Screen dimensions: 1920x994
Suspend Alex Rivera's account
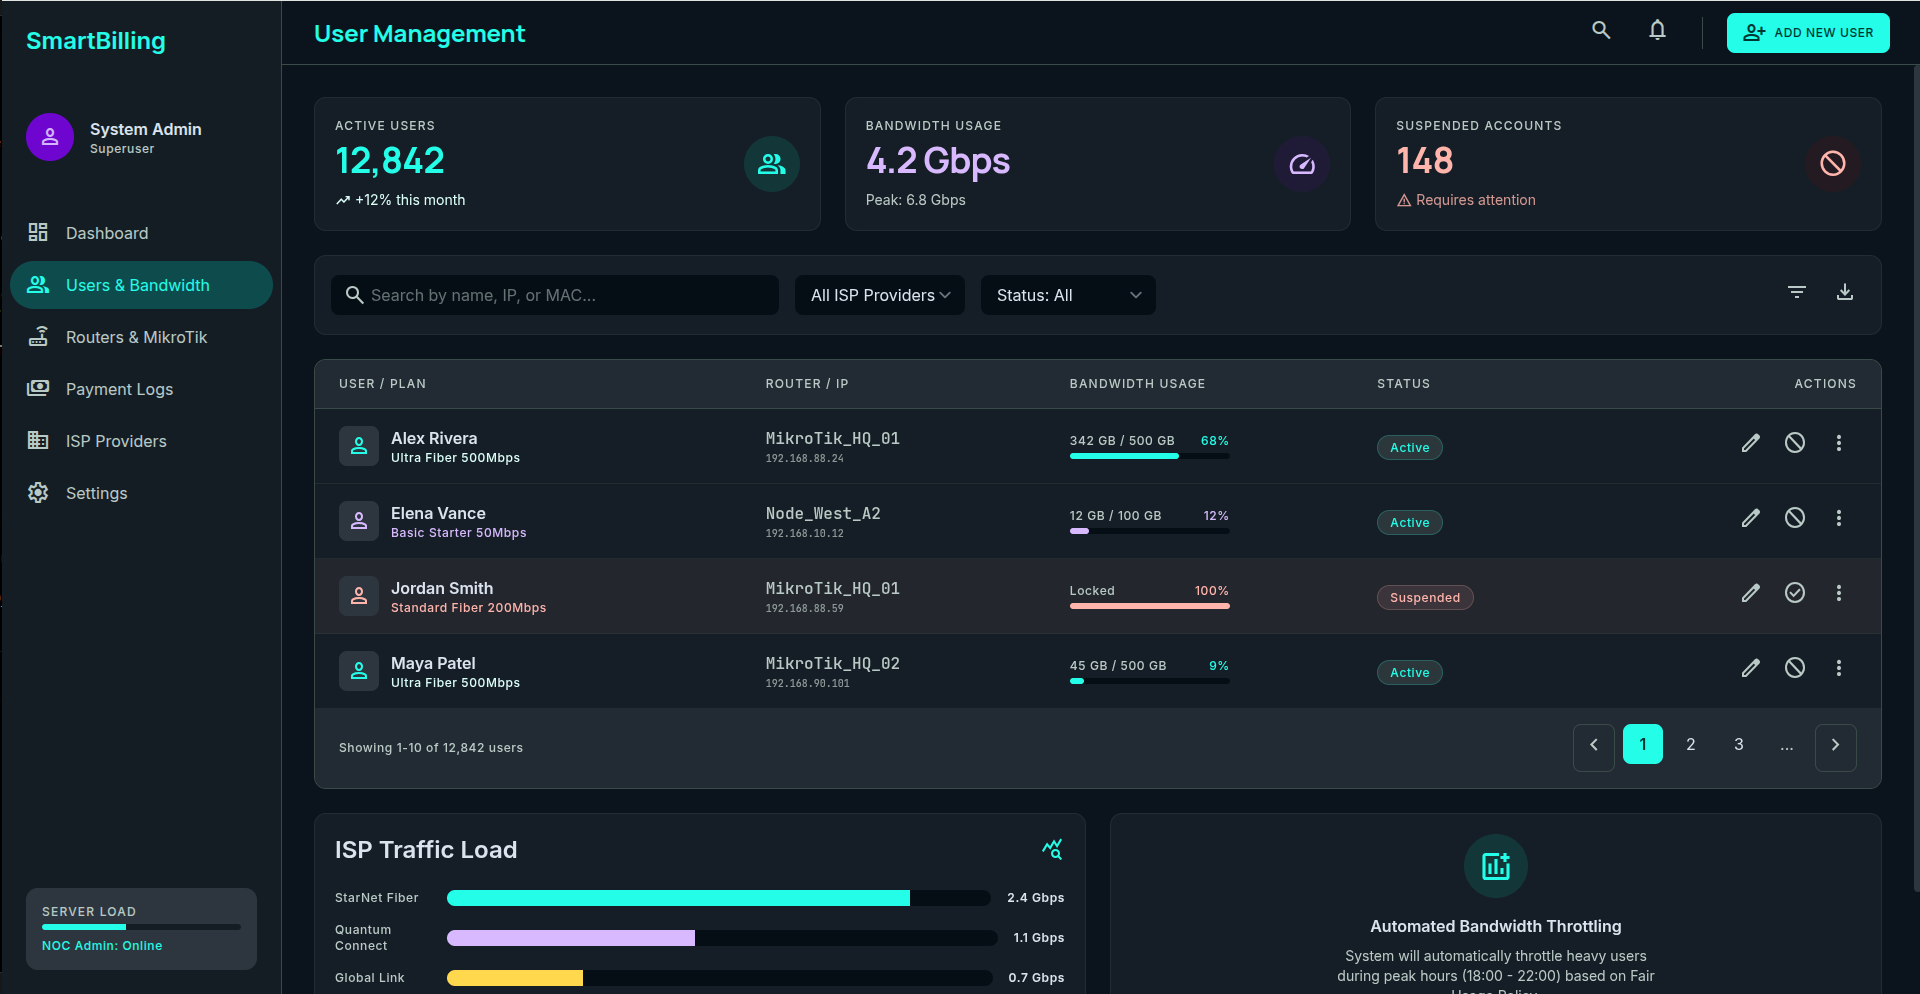click(1795, 443)
